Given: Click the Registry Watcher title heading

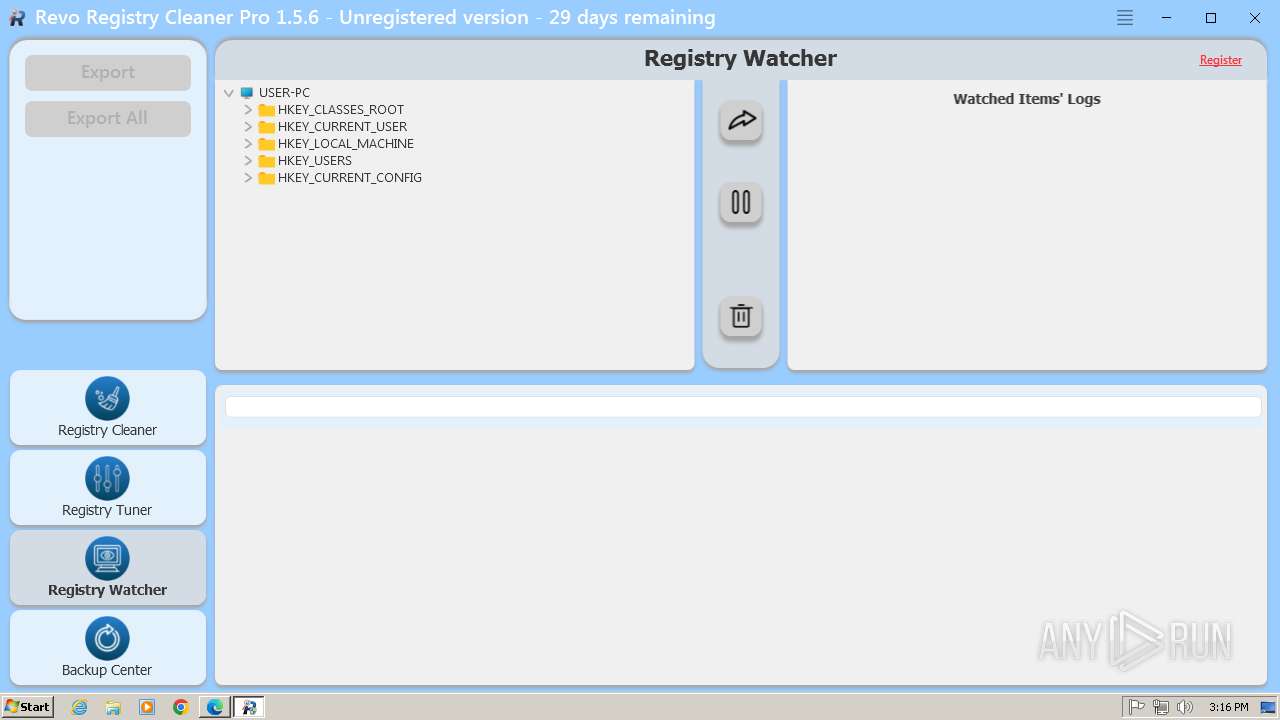Looking at the screenshot, I should [x=740, y=59].
